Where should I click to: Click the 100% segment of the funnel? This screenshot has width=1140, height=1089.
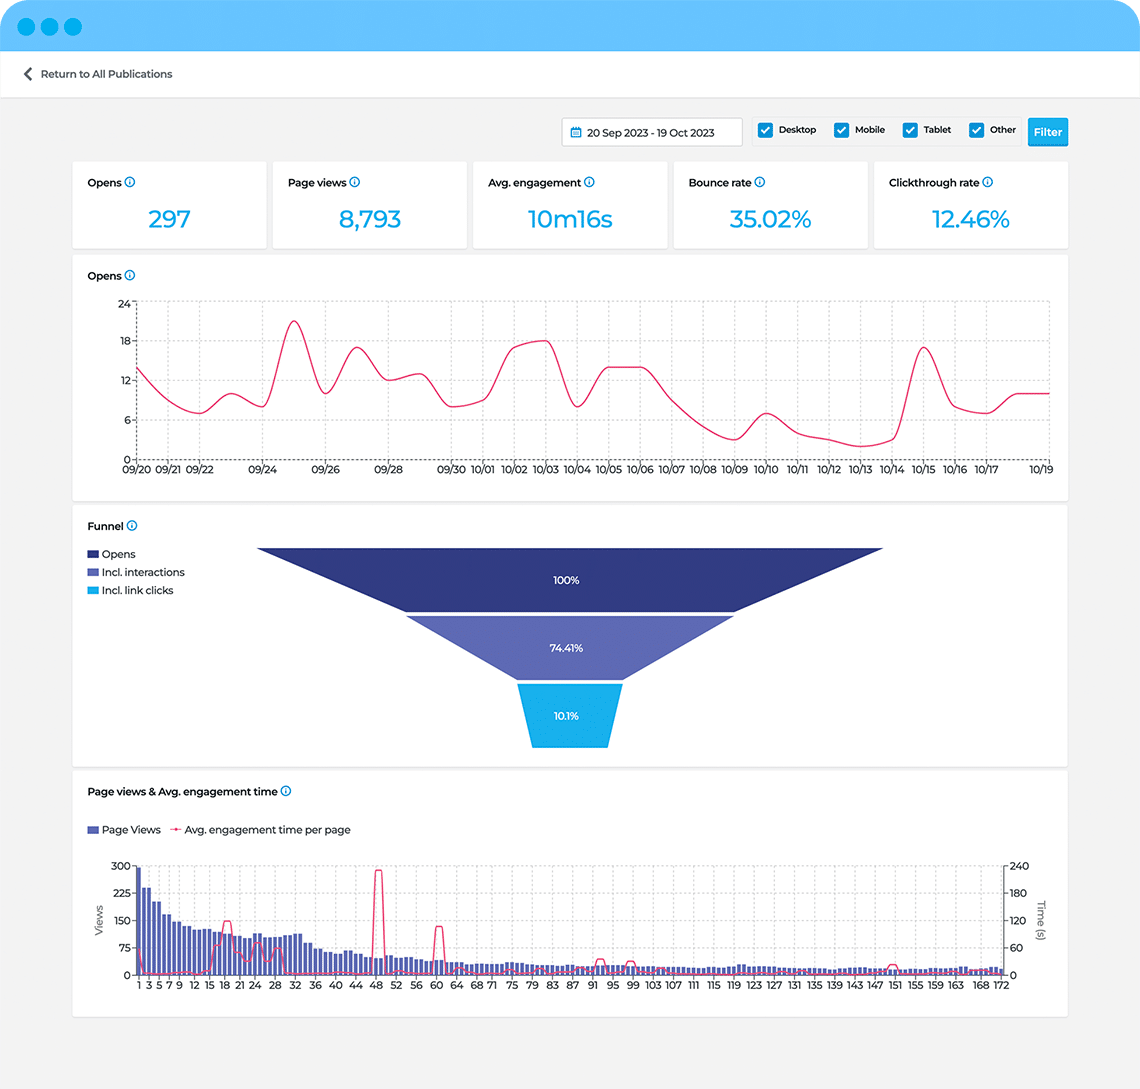pos(567,578)
